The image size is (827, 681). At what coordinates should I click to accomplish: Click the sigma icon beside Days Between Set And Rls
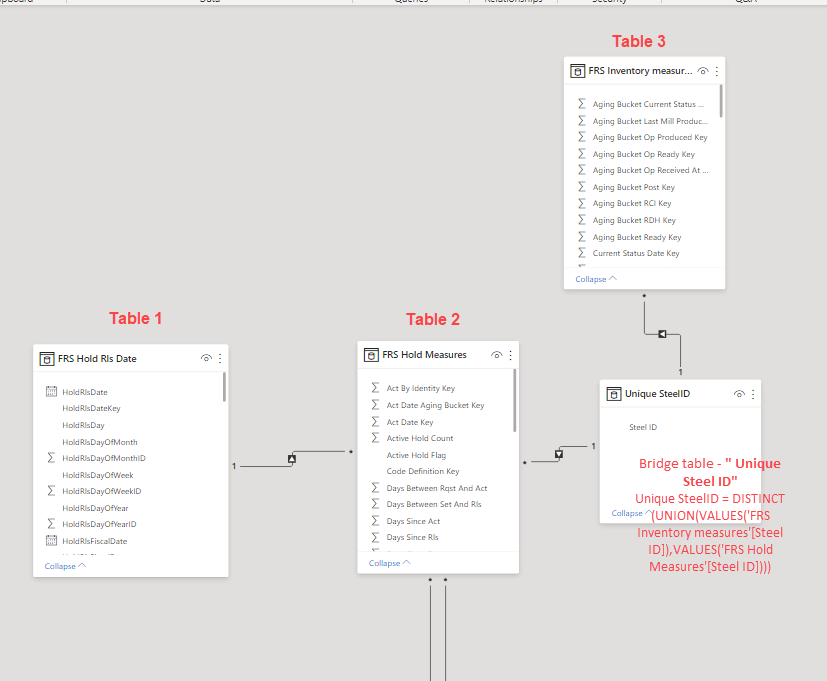point(375,504)
